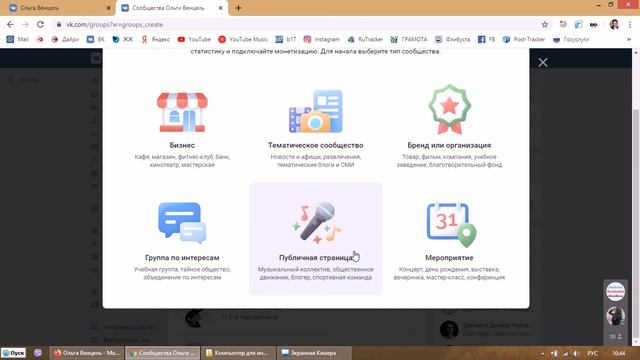Click the address bar URL
This screenshot has height=360, width=640.
115,24
